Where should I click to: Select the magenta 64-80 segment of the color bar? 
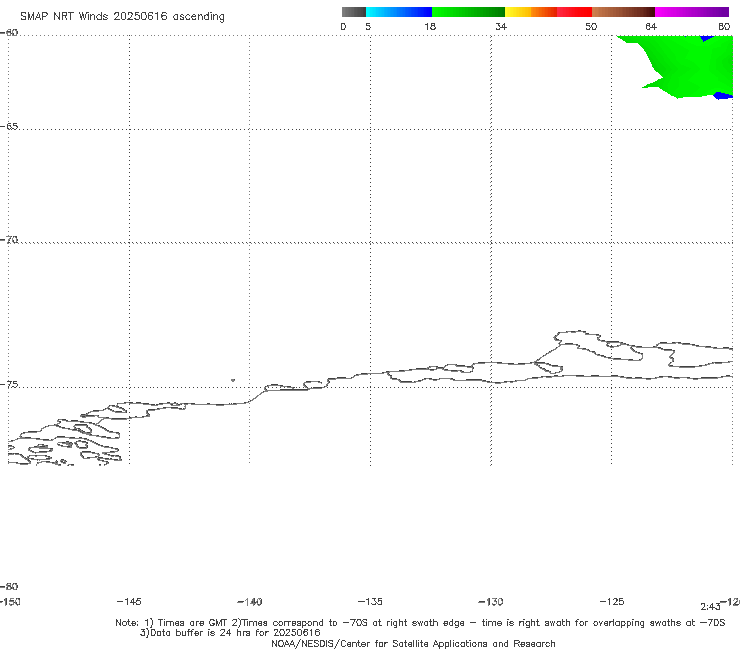692,12
